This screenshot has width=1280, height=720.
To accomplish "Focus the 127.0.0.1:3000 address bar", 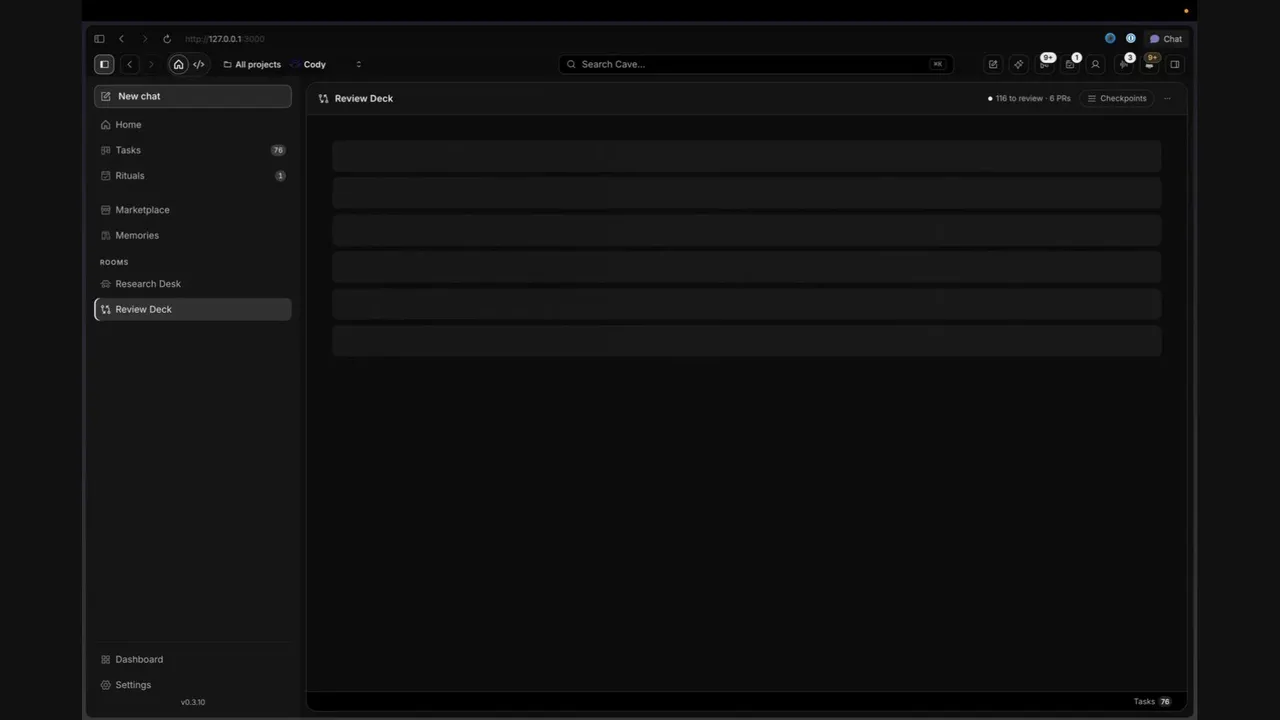I will click(x=225, y=39).
